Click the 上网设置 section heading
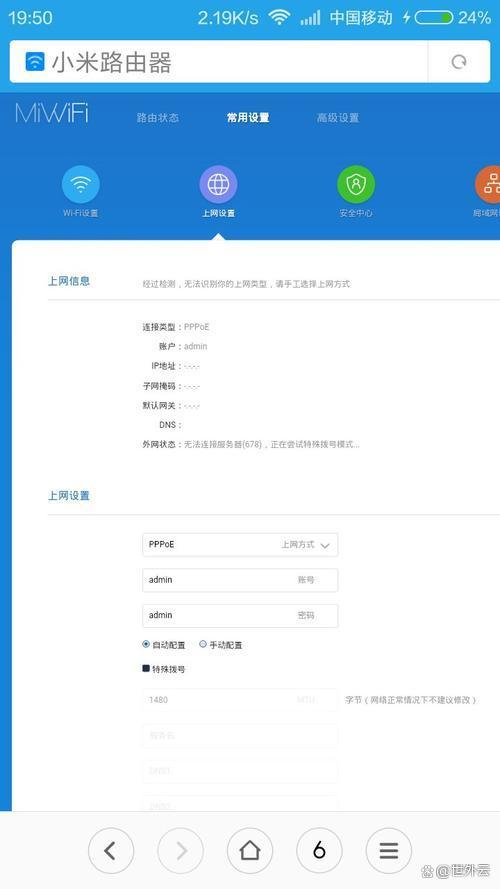 pos(69,496)
